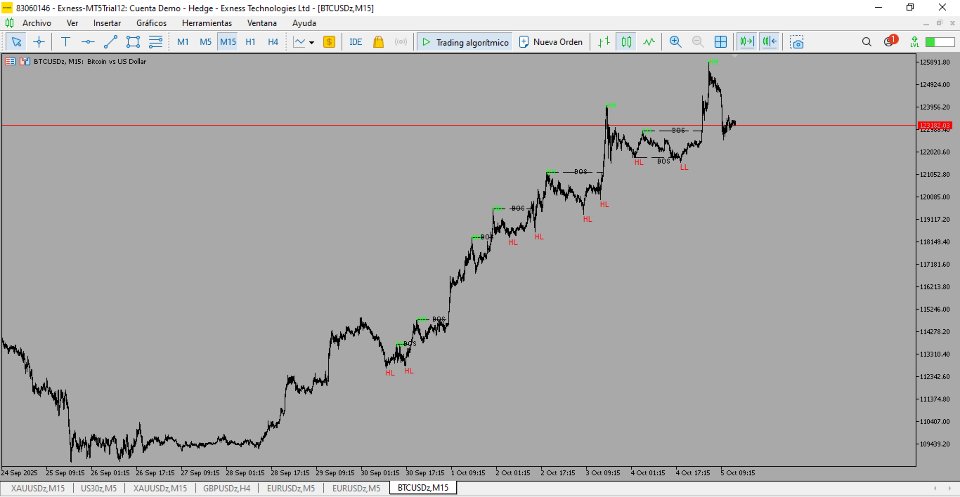Open the Gráficos menu

point(151,23)
